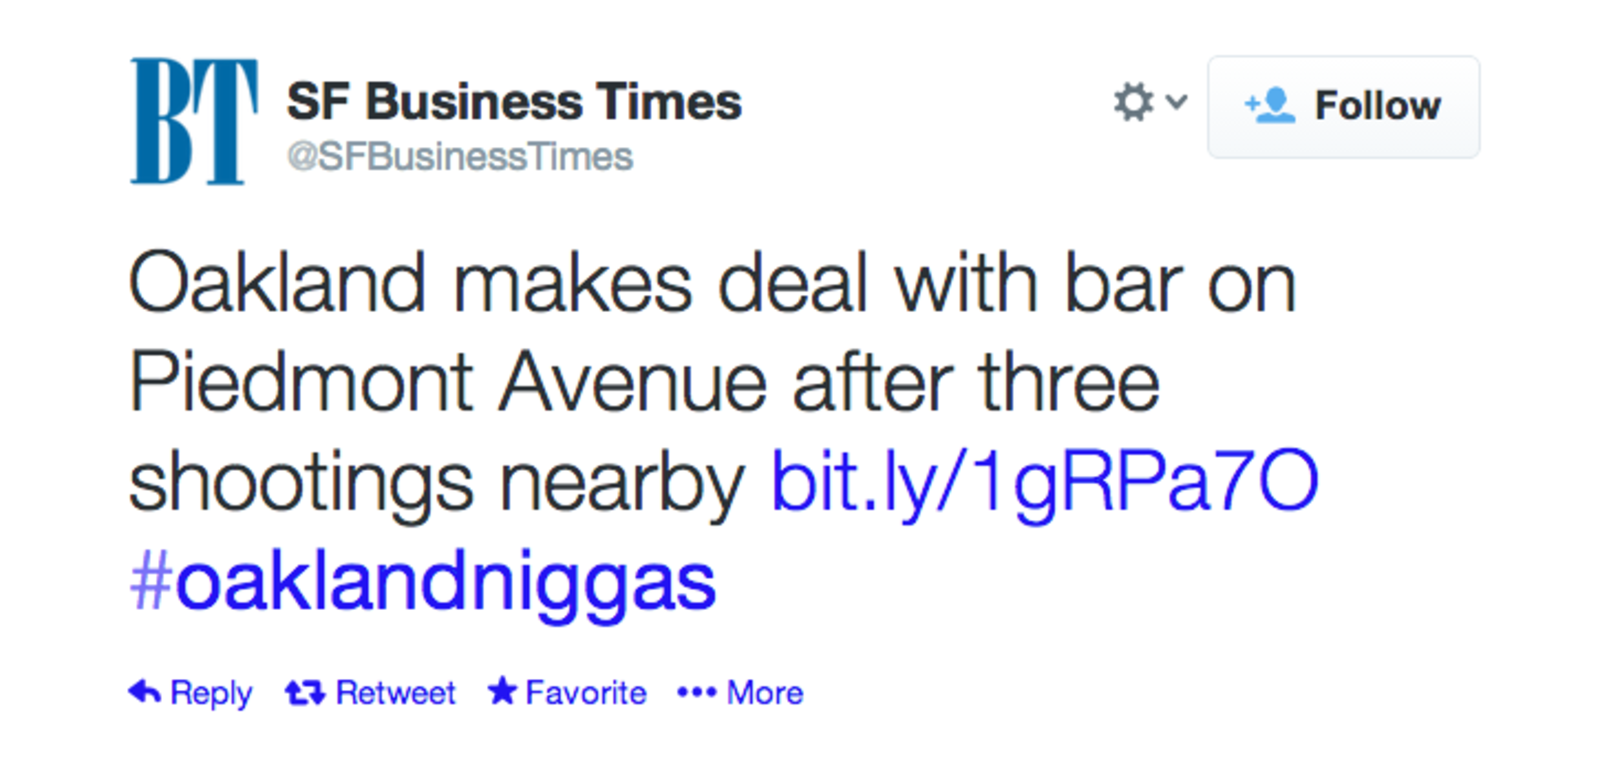The height and width of the screenshot is (757, 1600).
Task: Expand the chevron beside the gear icon
Action: 1177,102
